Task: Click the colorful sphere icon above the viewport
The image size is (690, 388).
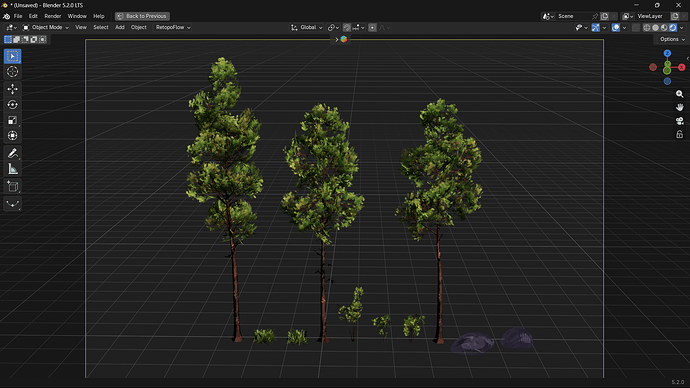Action: (344, 39)
